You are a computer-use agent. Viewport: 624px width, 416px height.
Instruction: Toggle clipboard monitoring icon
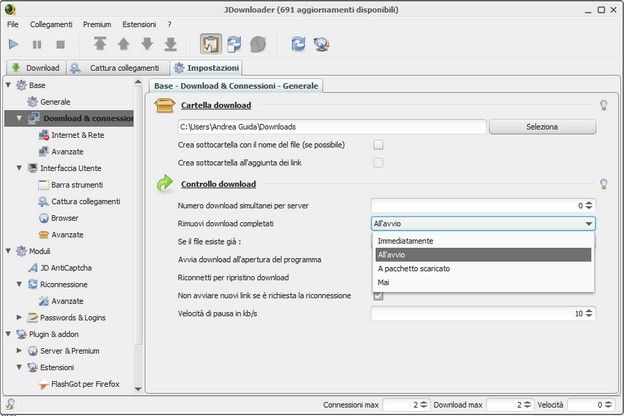[211, 44]
